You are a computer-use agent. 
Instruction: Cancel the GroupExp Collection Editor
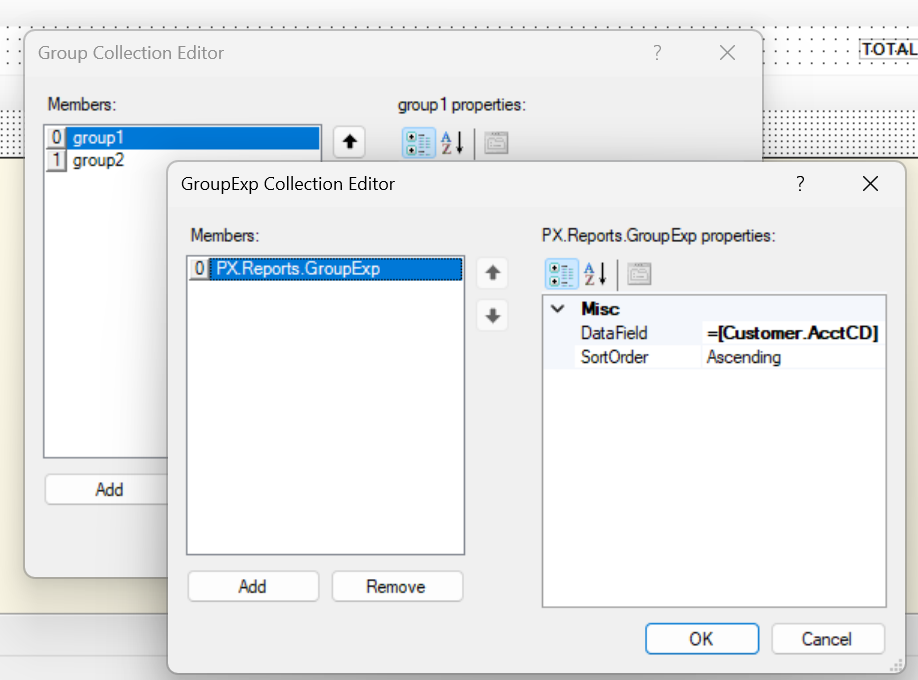pos(829,638)
